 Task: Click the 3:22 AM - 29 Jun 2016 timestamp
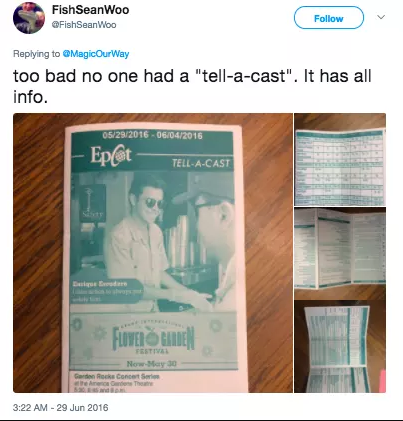click(x=61, y=408)
